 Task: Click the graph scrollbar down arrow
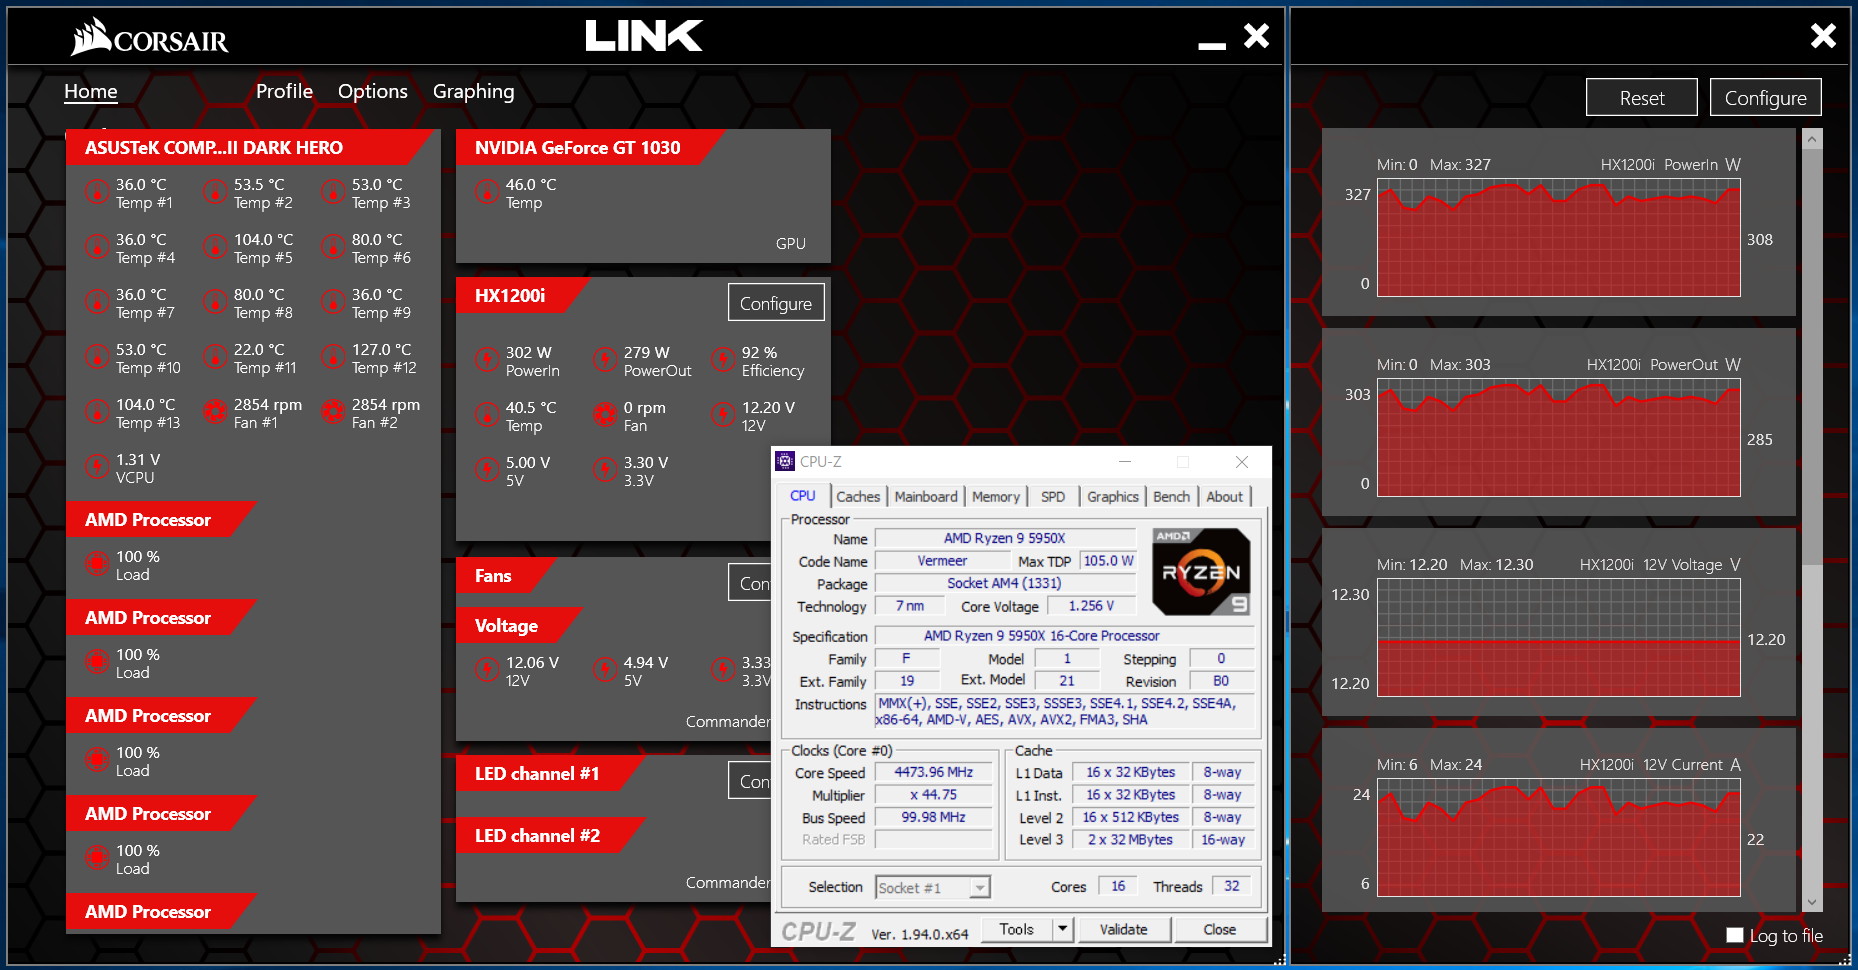[1812, 902]
